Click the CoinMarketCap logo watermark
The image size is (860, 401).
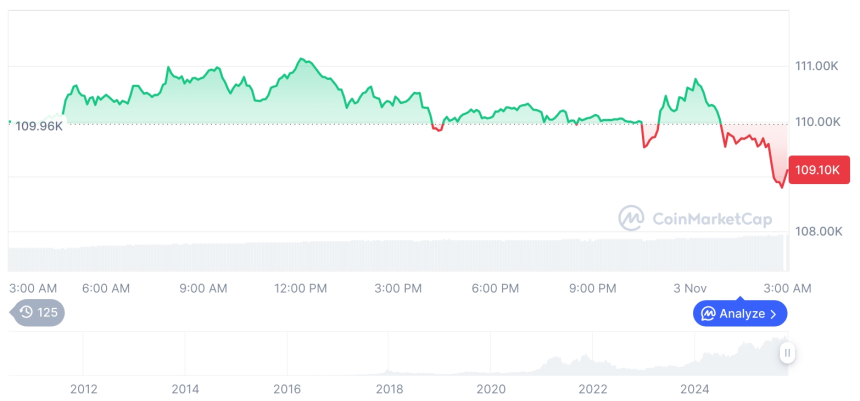pyautogui.click(x=630, y=217)
